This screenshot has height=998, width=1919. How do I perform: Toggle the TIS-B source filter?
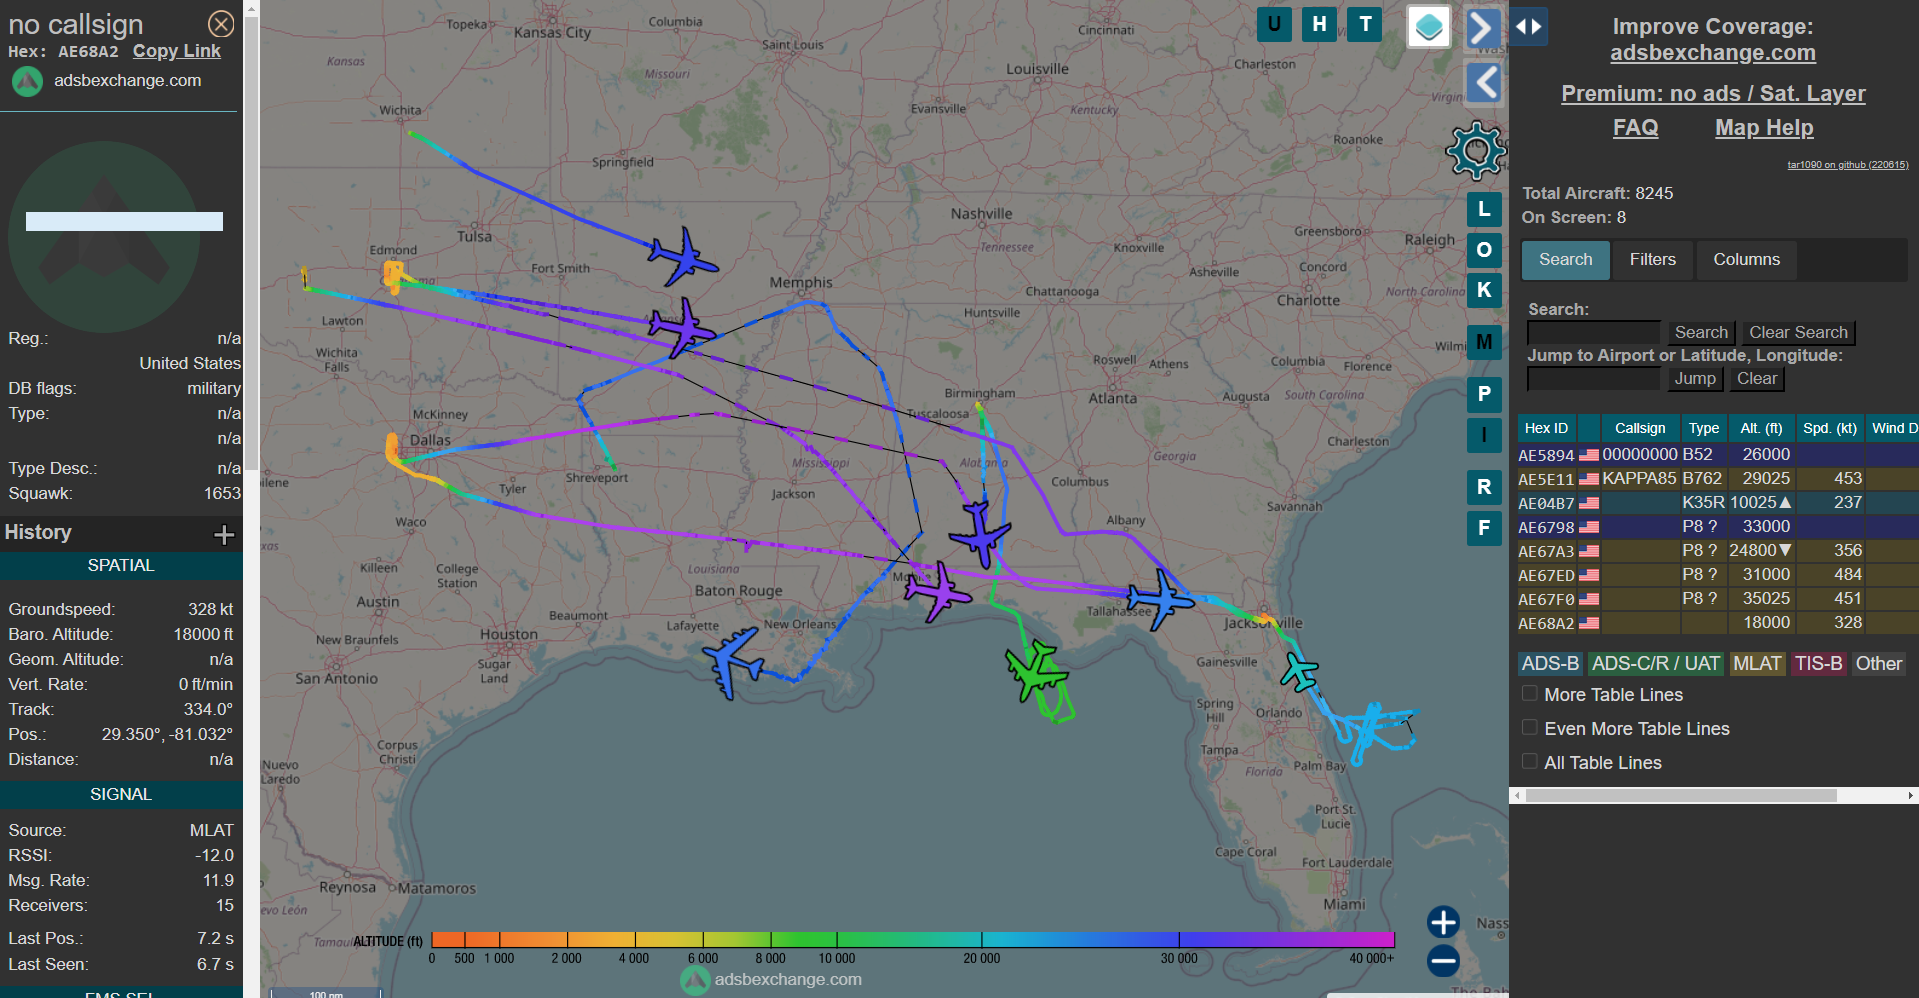tap(1818, 664)
